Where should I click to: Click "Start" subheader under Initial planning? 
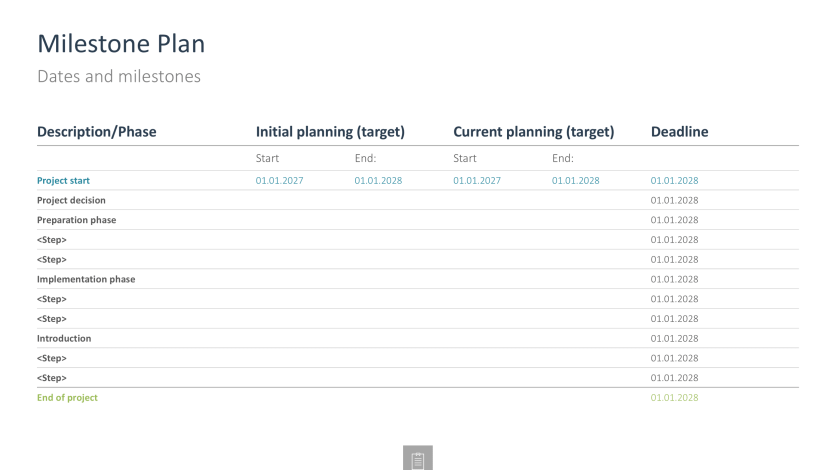(267, 158)
